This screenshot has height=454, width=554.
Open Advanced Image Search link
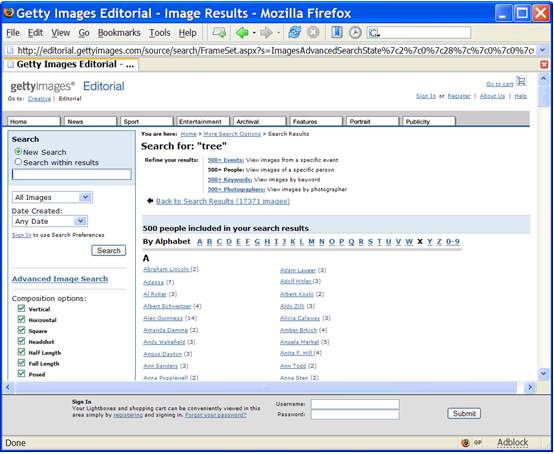point(60,279)
